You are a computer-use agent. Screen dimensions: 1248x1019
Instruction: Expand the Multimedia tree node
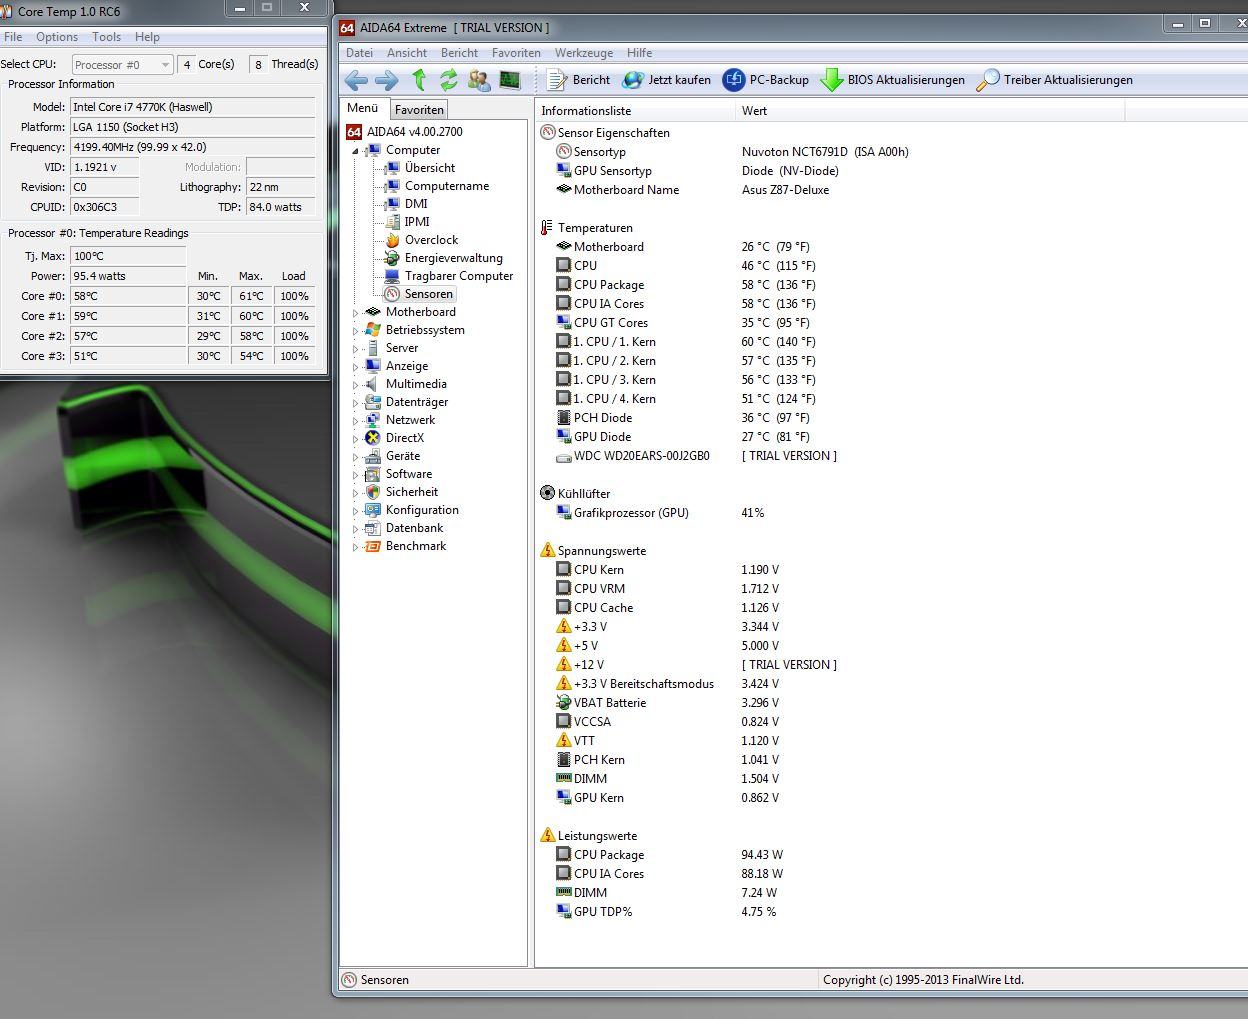[x=355, y=384]
